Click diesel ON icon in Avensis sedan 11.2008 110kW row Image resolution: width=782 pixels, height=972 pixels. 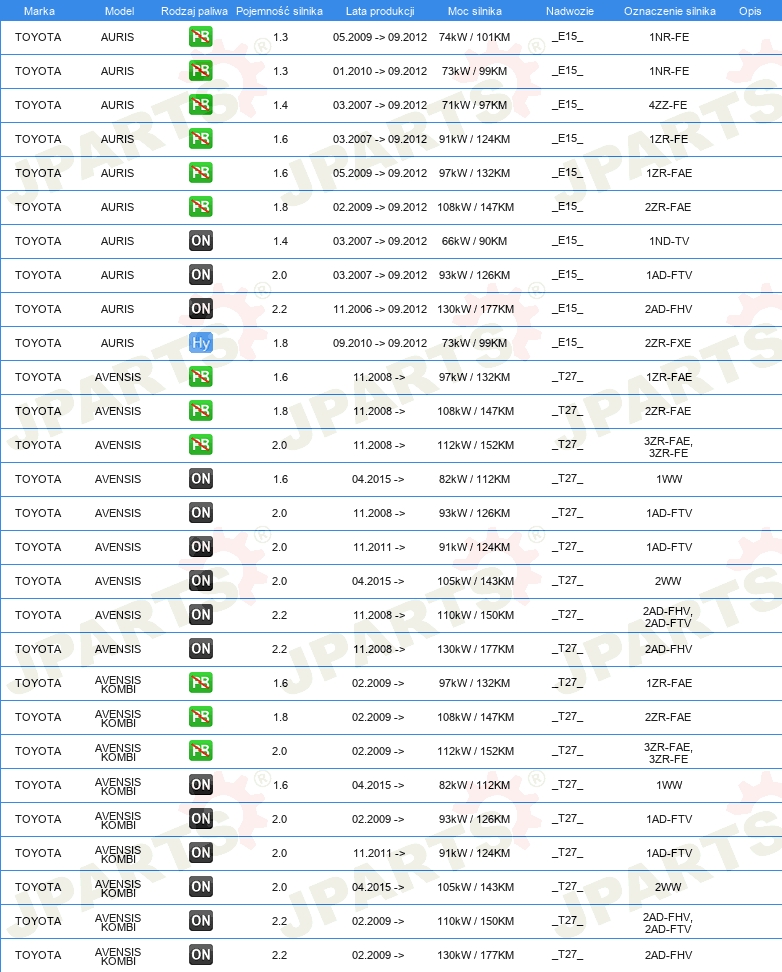tap(200, 615)
